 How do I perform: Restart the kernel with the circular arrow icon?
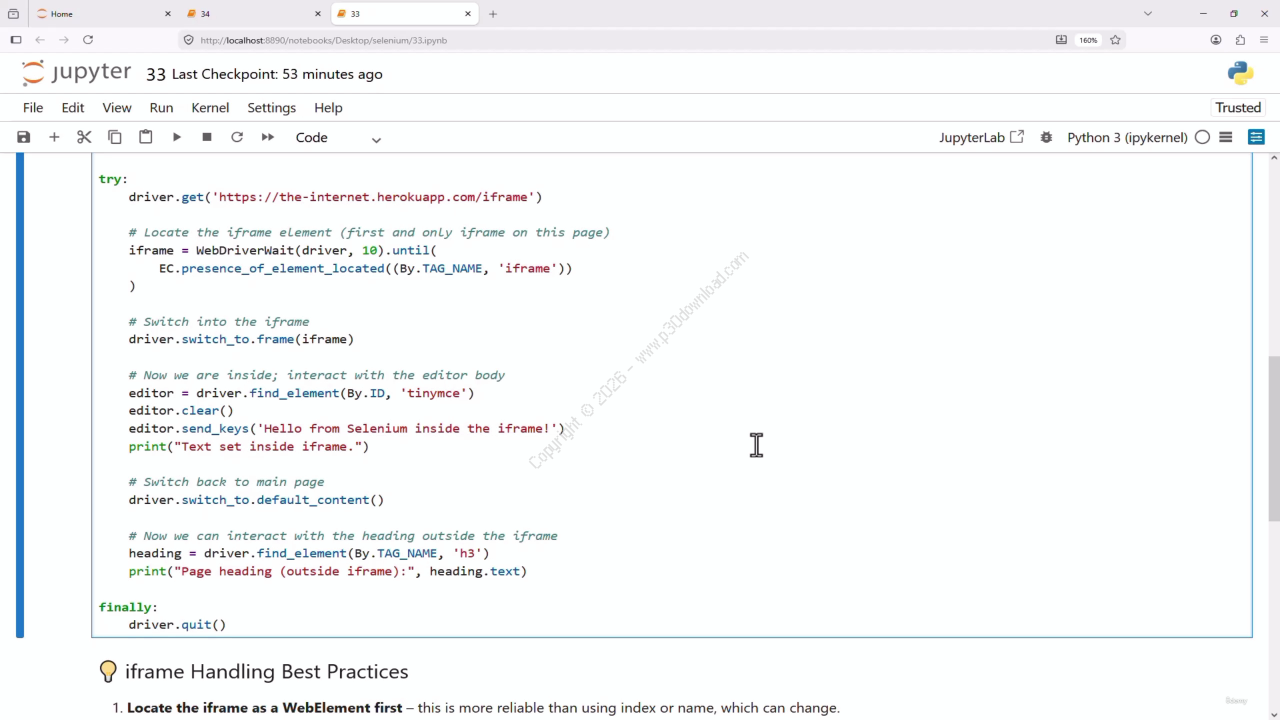(x=237, y=137)
